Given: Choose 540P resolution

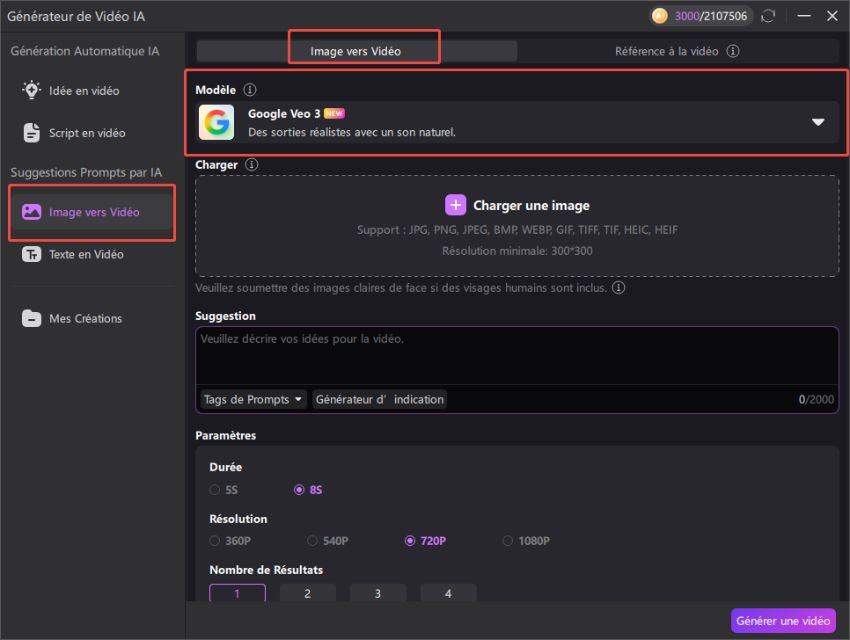Looking at the screenshot, I should tap(327, 541).
